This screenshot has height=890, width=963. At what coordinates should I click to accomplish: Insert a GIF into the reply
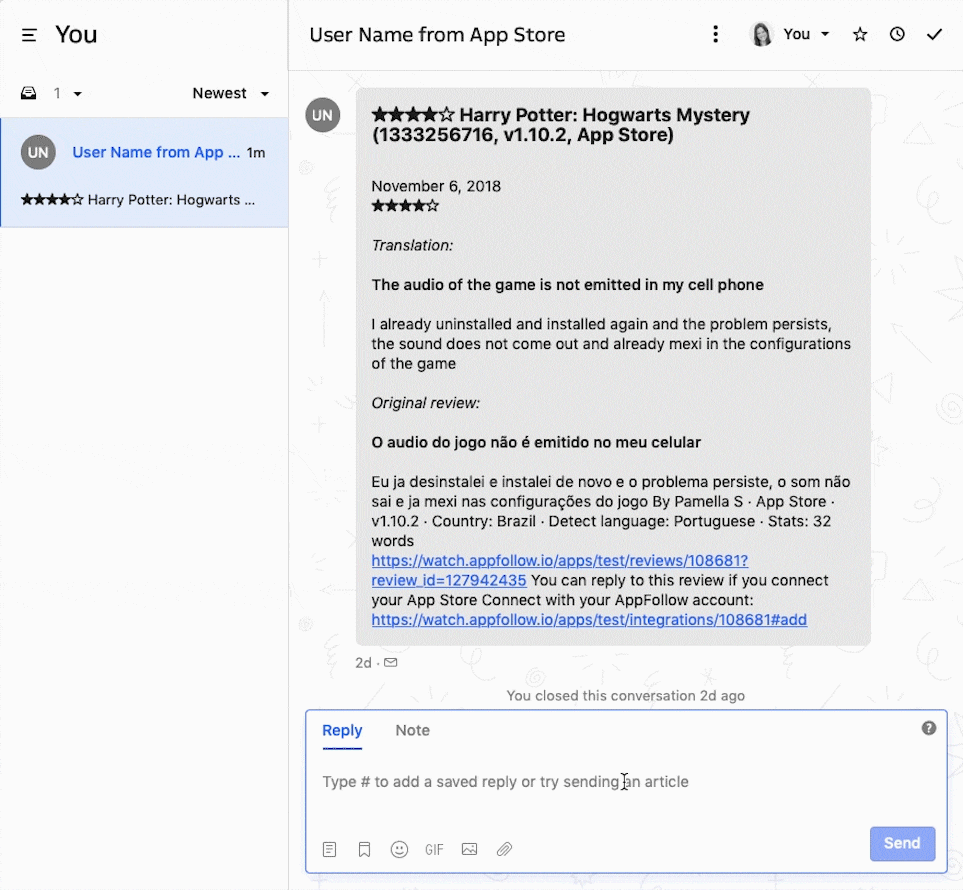click(x=434, y=849)
